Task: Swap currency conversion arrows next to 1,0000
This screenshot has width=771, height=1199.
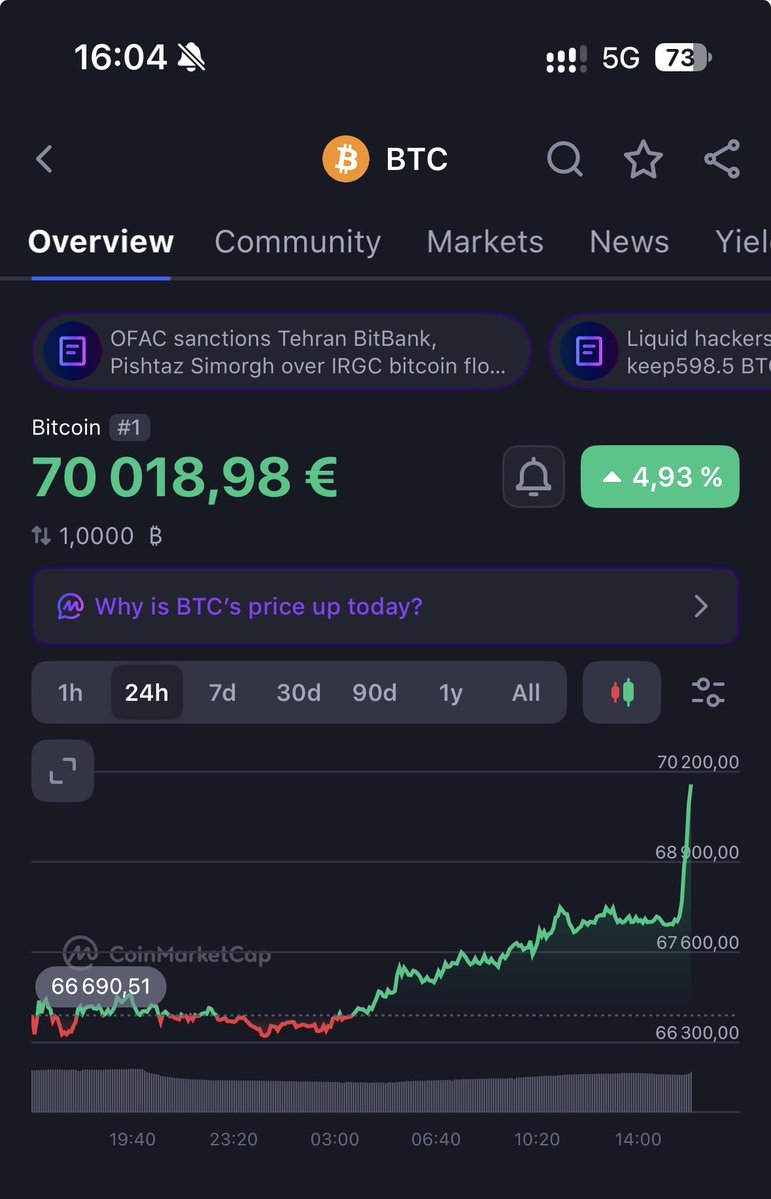Action: pos(41,535)
